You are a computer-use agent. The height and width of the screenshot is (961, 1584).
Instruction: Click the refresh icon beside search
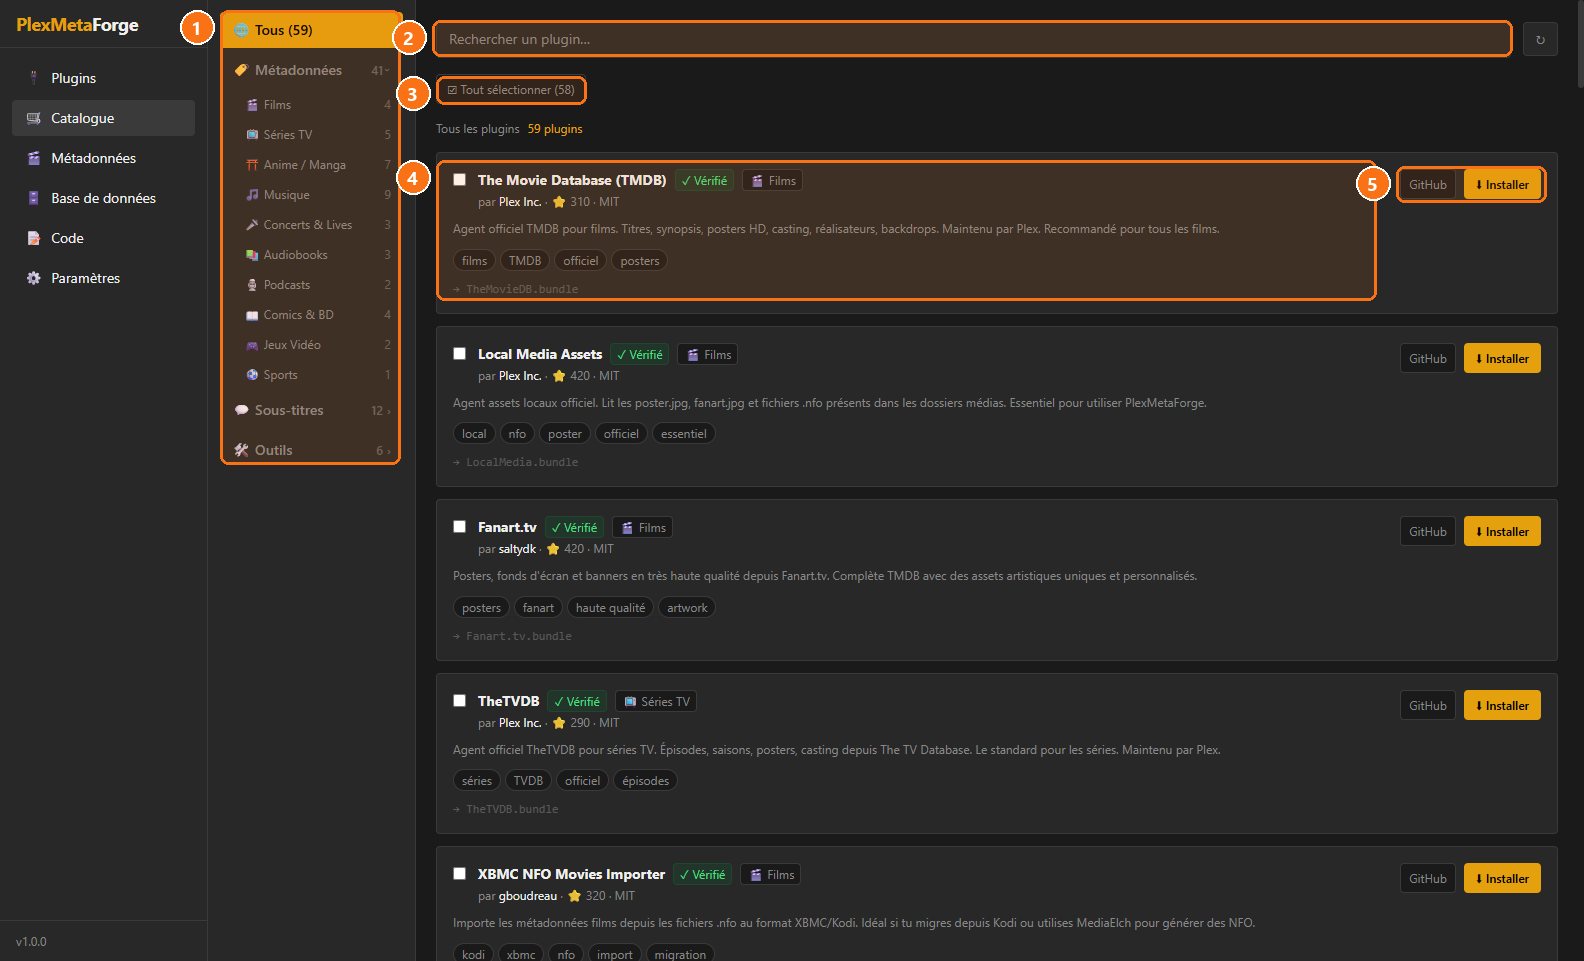1540,40
